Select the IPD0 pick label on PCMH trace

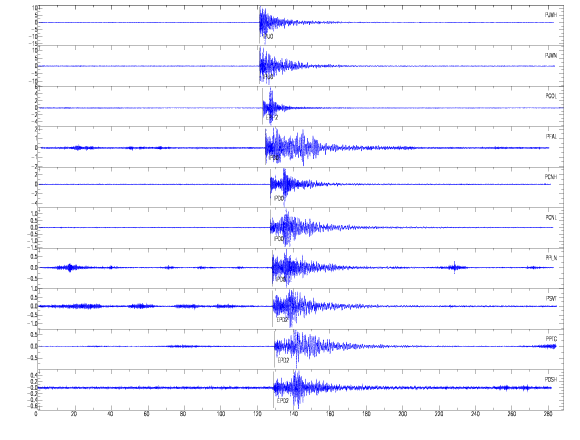(279, 199)
